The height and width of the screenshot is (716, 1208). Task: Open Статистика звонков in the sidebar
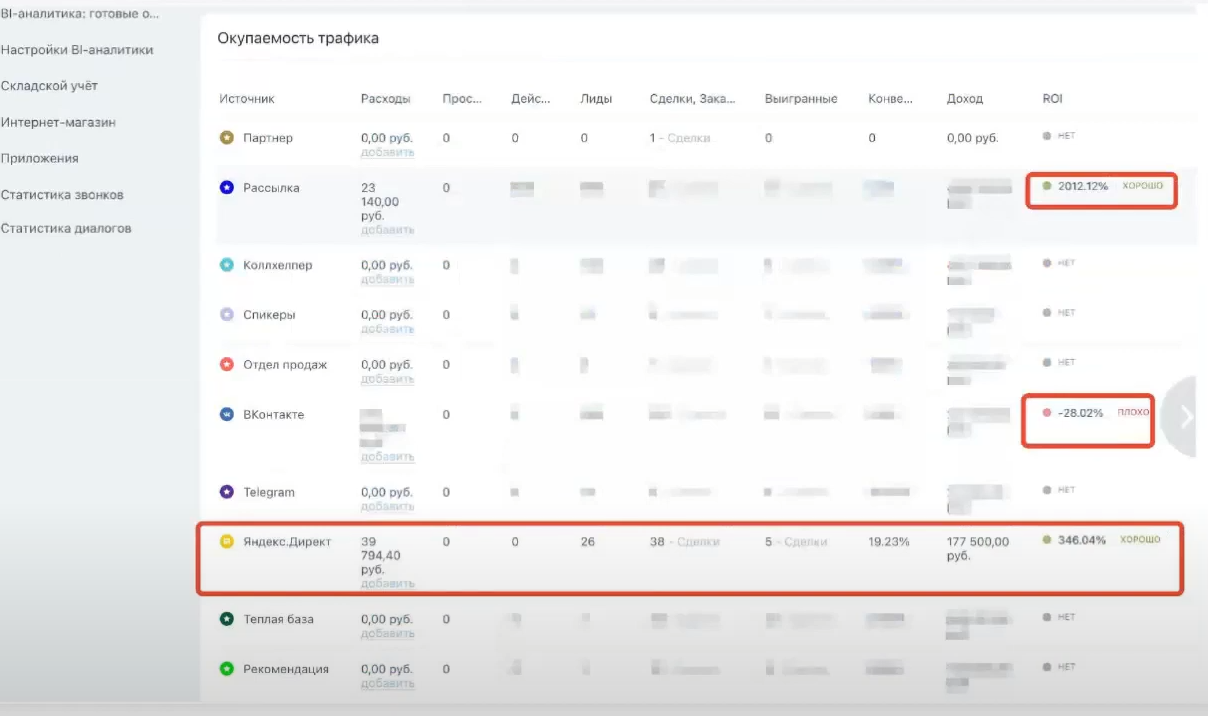coord(62,194)
